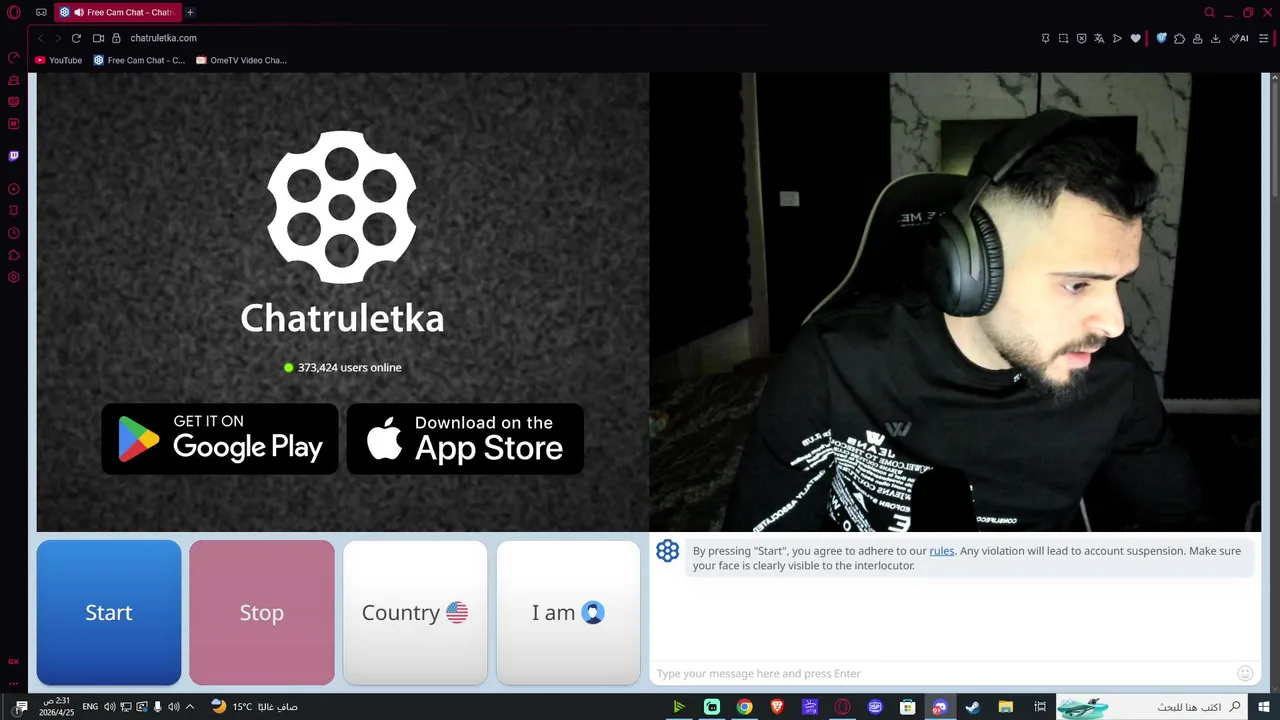Open a new tab with the plus button

[x=190, y=12]
